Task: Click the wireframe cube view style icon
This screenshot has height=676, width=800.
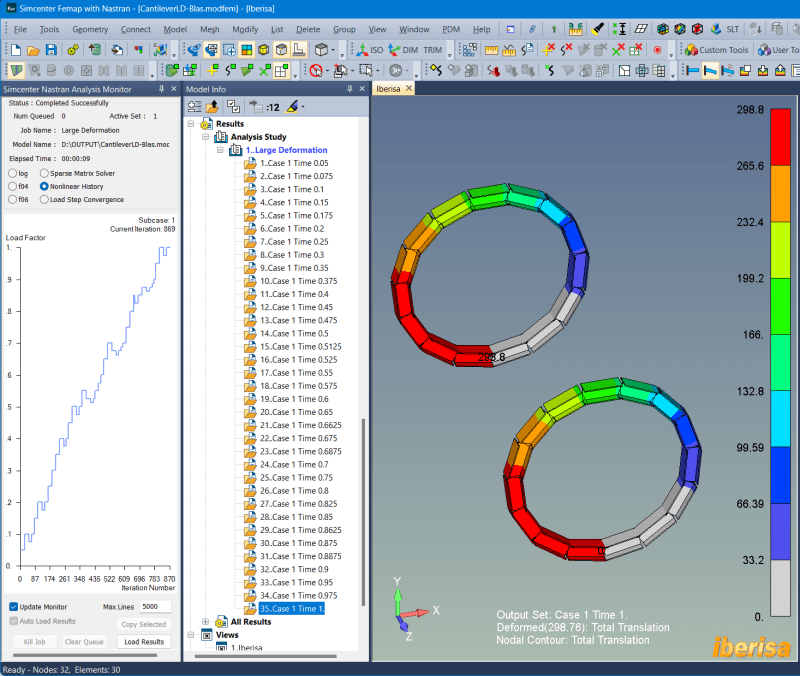Action: [321, 50]
